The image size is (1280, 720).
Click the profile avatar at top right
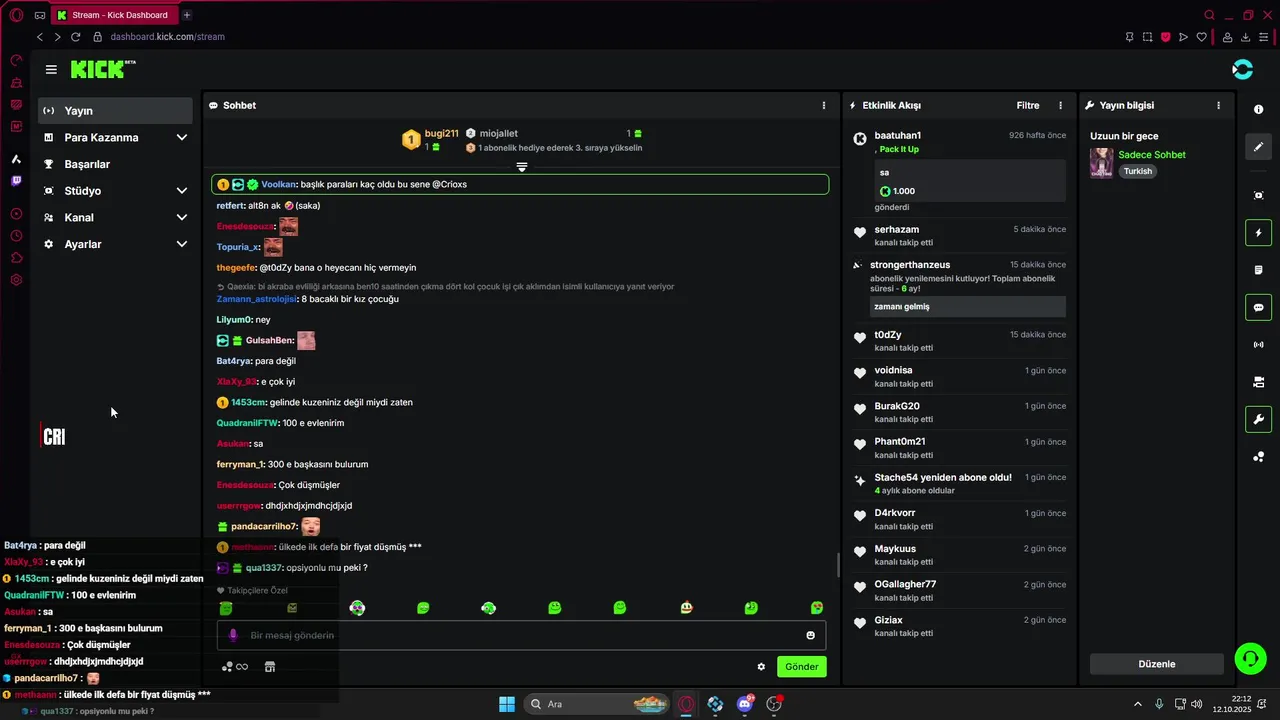[1242, 69]
